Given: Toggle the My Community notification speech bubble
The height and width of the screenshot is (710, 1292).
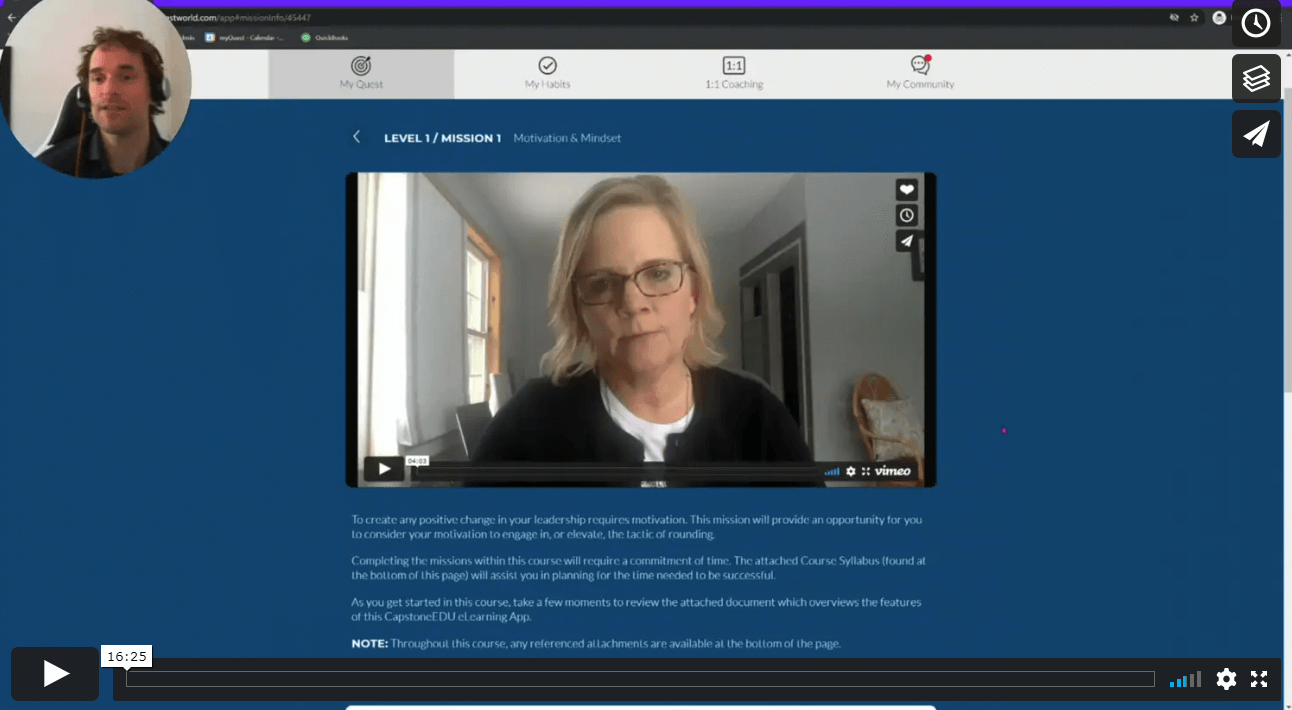Looking at the screenshot, I should [x=920, y=68].
